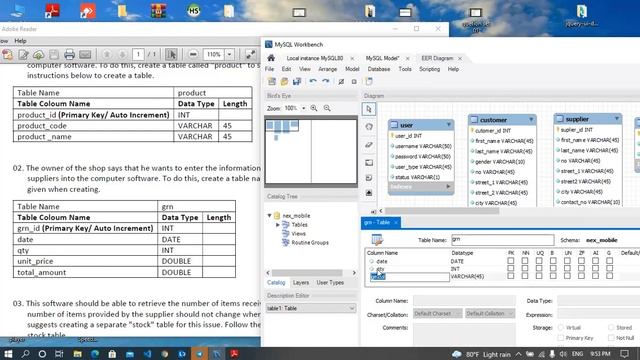Switch to the Layers tab
Screen dimensions: 640x360
[x=301, y=282]
